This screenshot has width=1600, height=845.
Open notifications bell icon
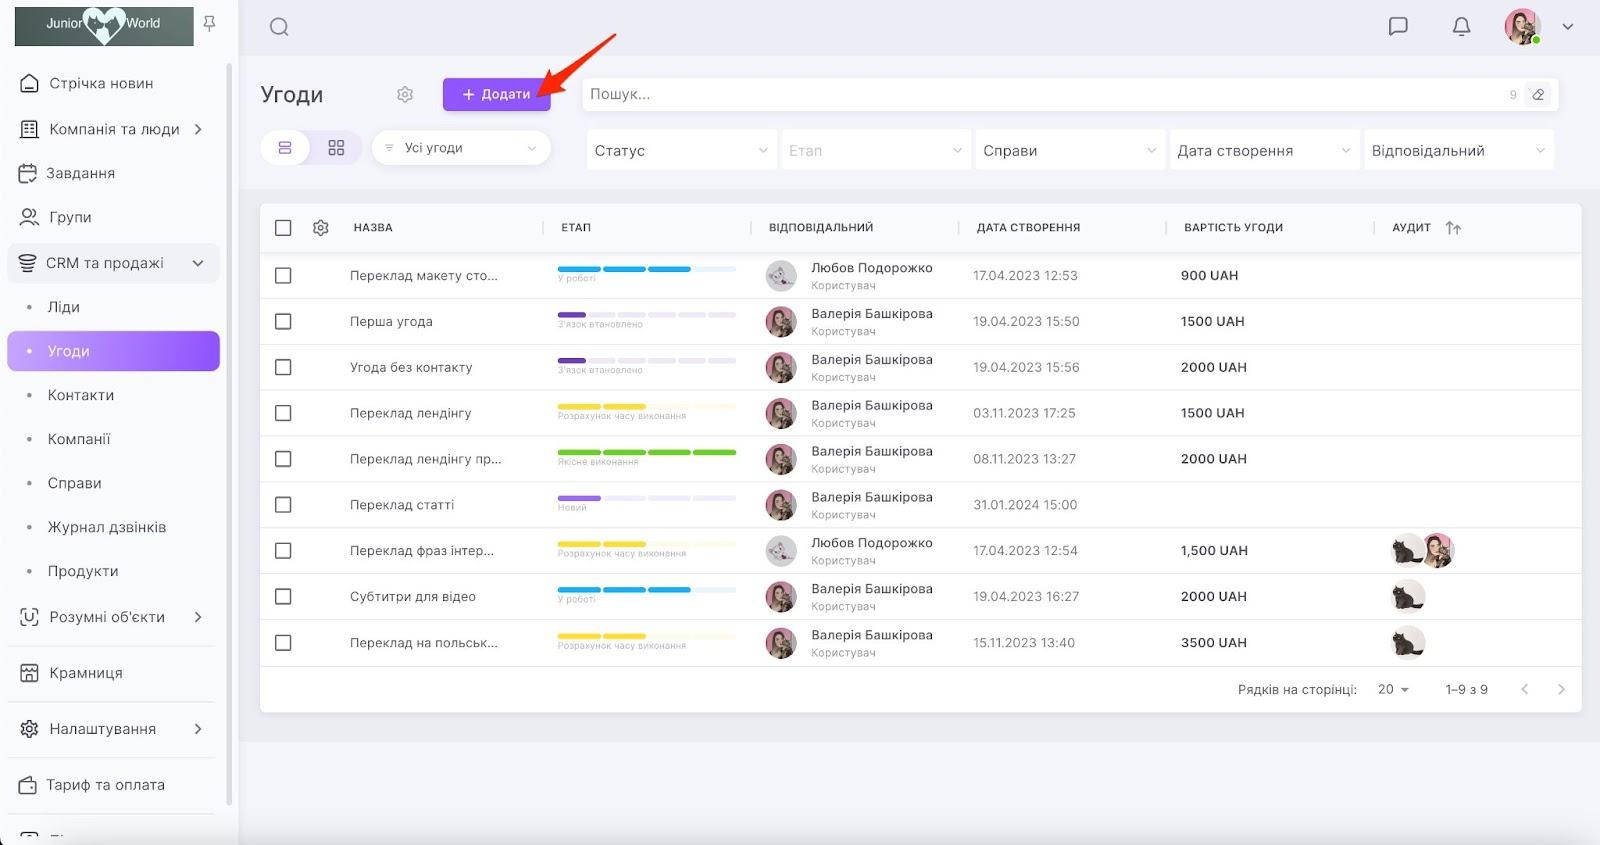tap(1461, 27)
